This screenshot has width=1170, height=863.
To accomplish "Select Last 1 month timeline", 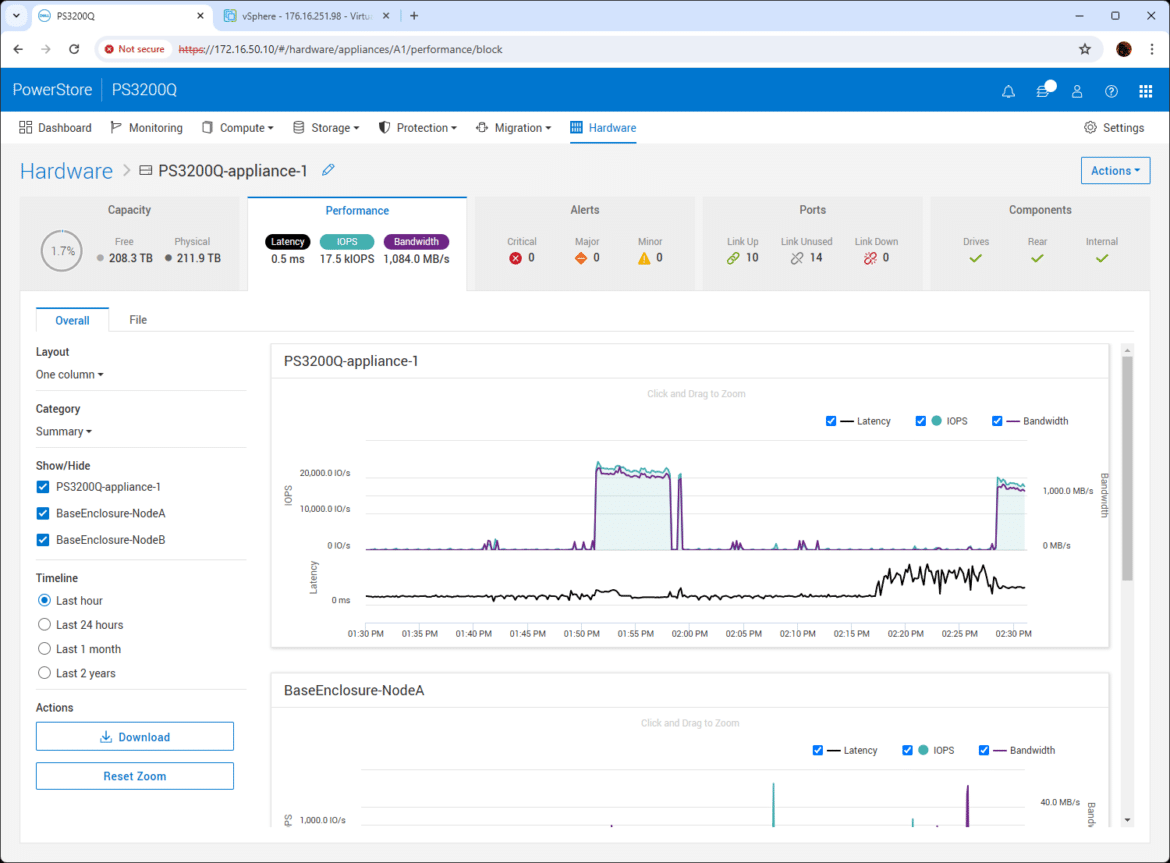I will [x=44, y=649].
